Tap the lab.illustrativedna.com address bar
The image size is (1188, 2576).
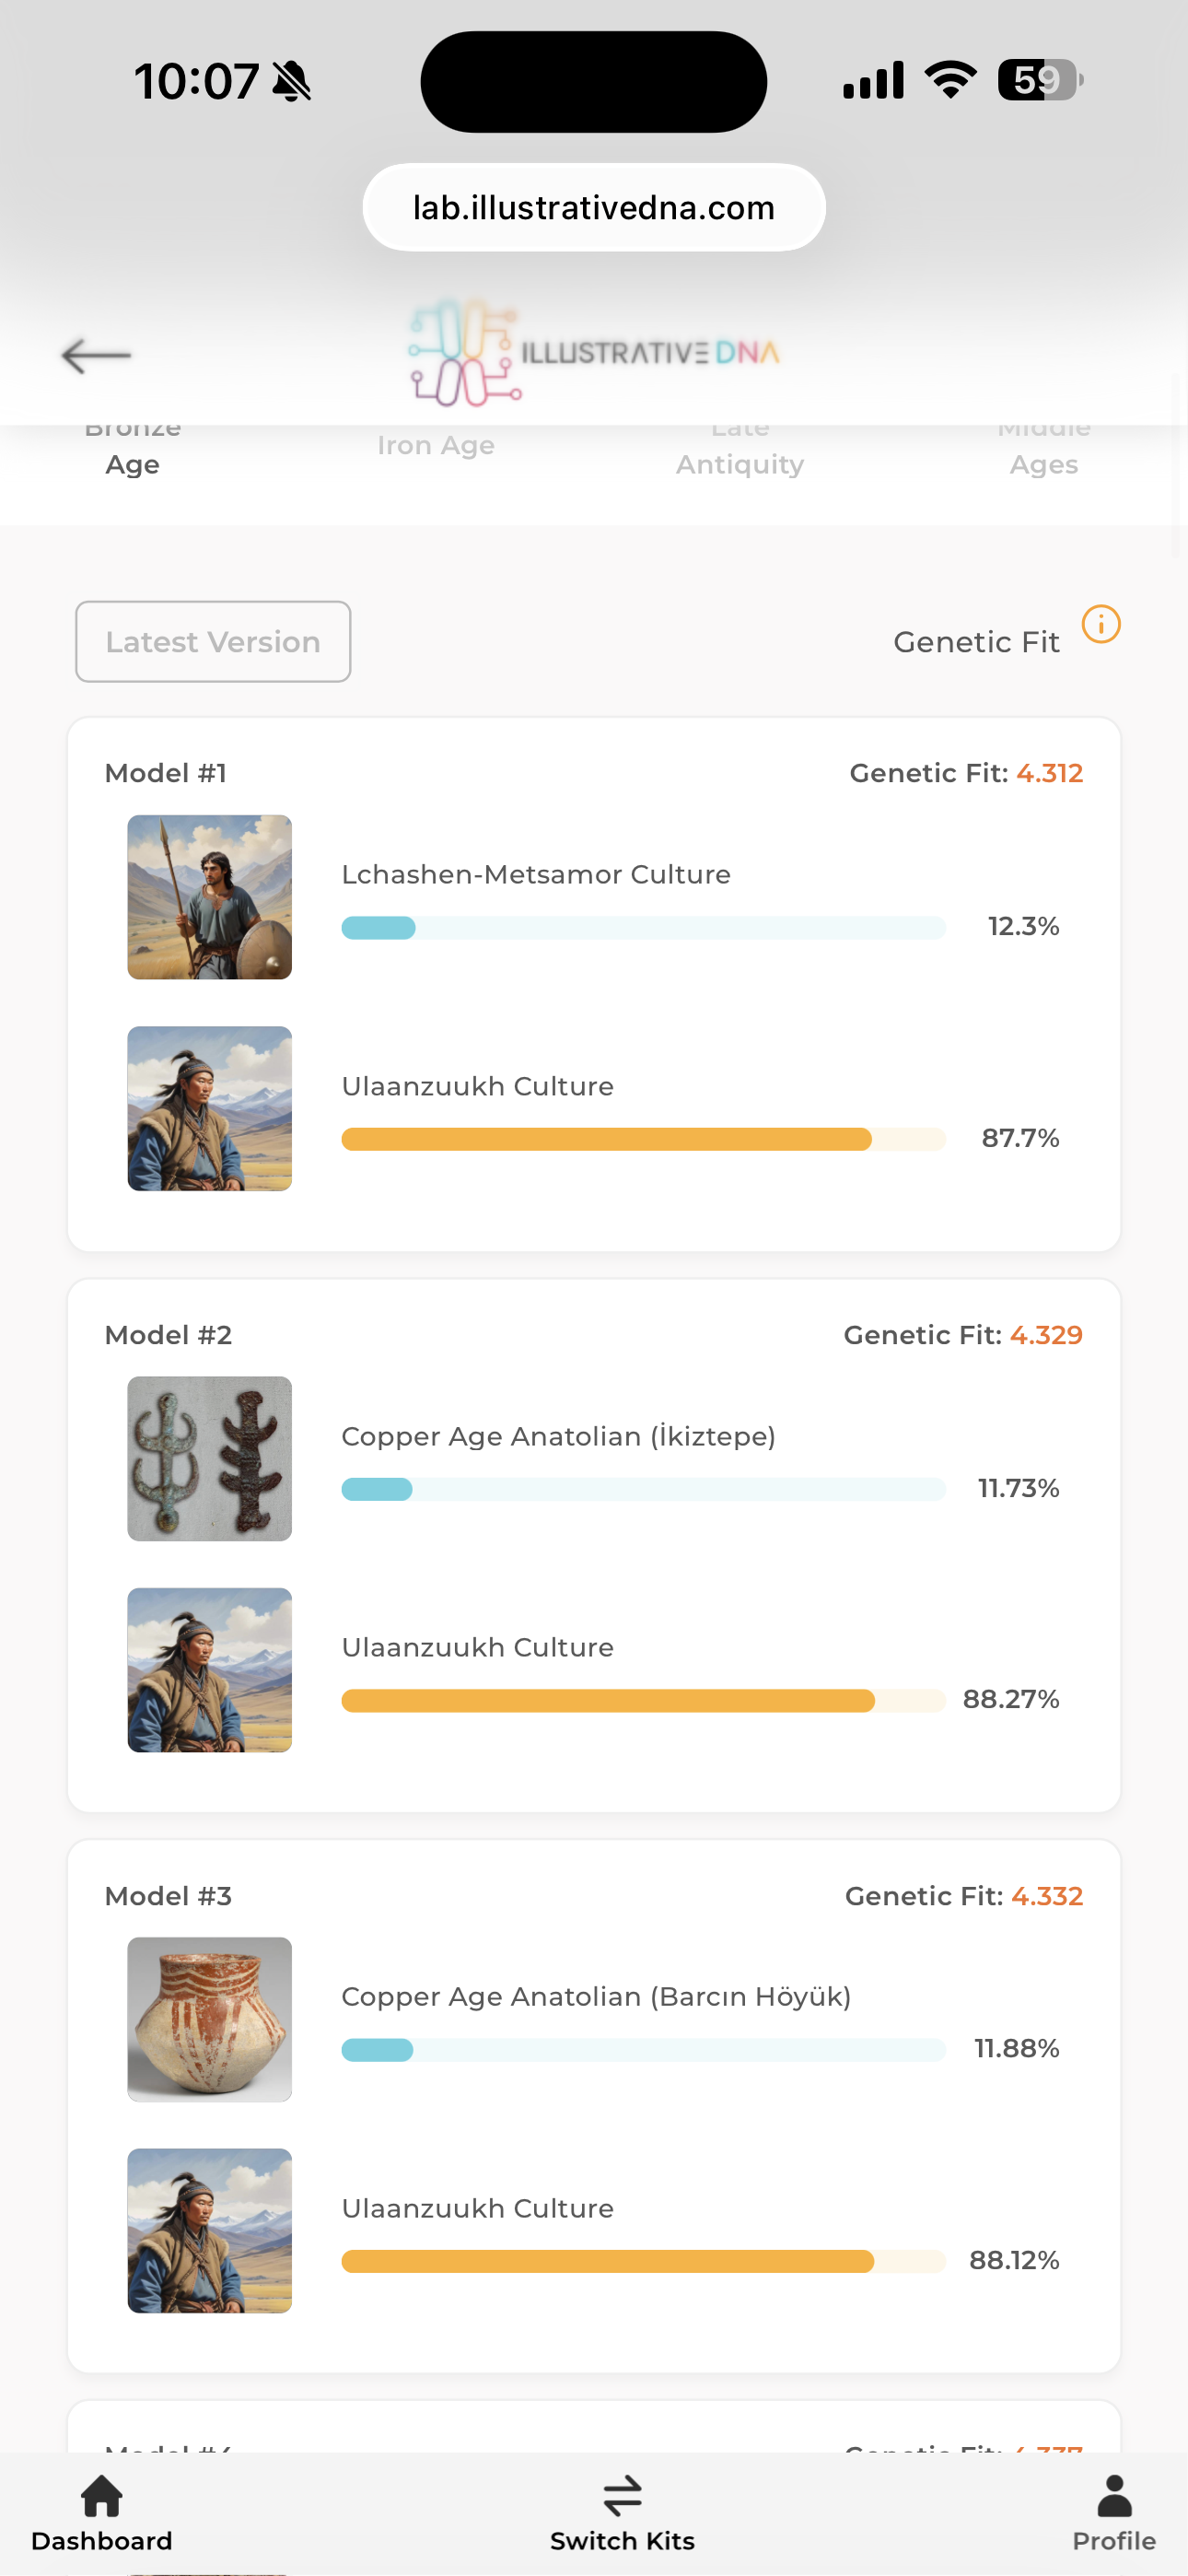click(593, 208)
